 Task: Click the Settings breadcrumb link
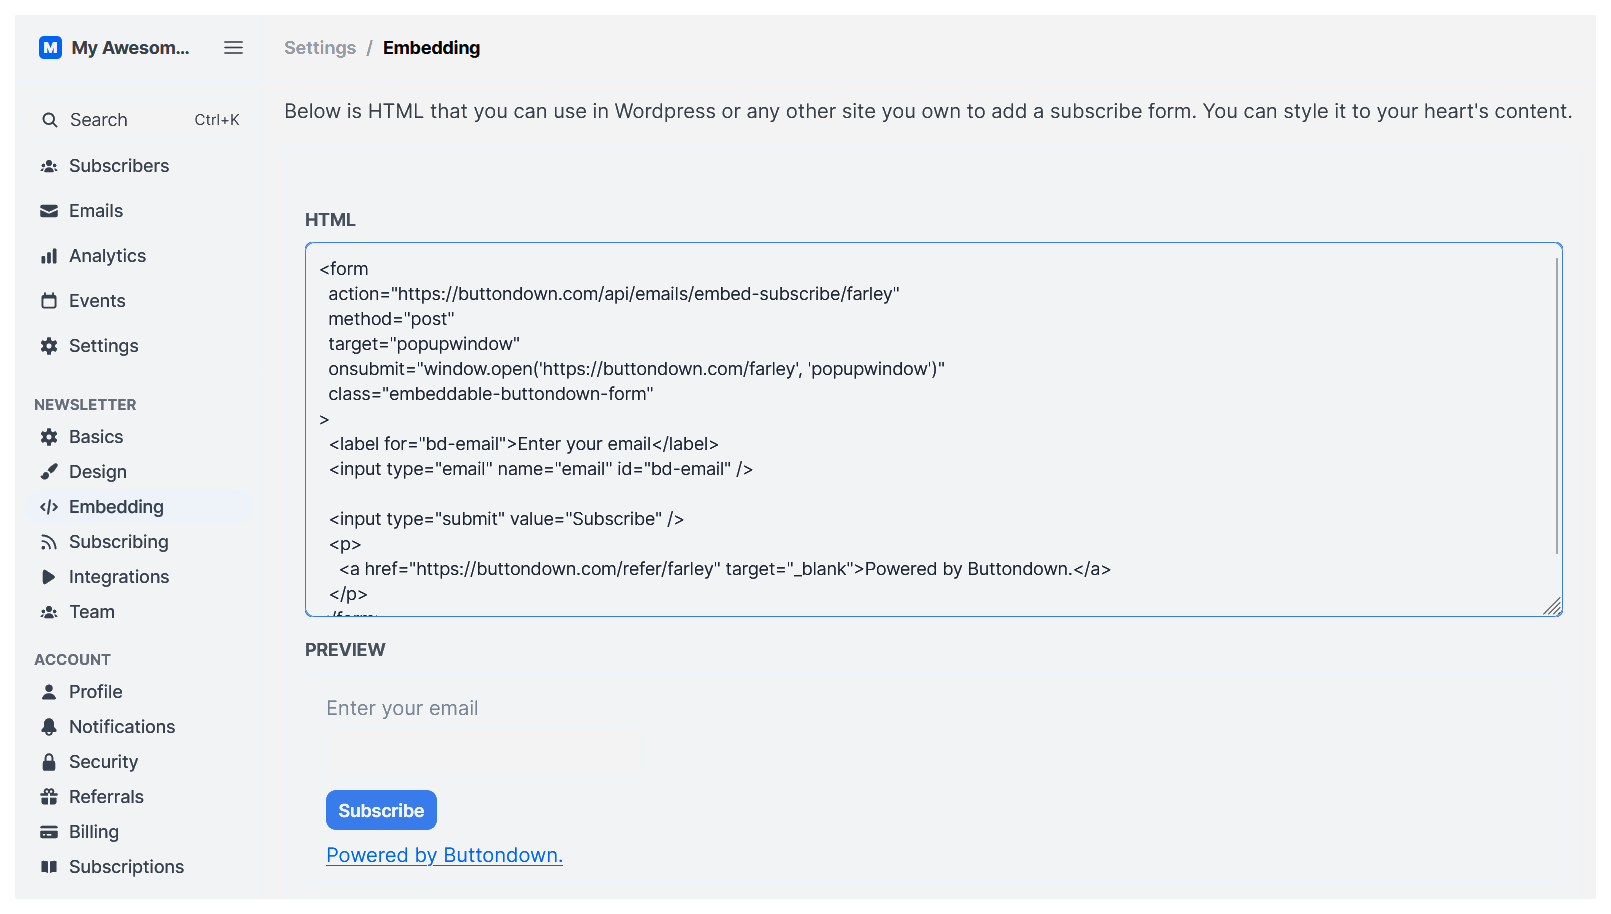click(320, 48)
